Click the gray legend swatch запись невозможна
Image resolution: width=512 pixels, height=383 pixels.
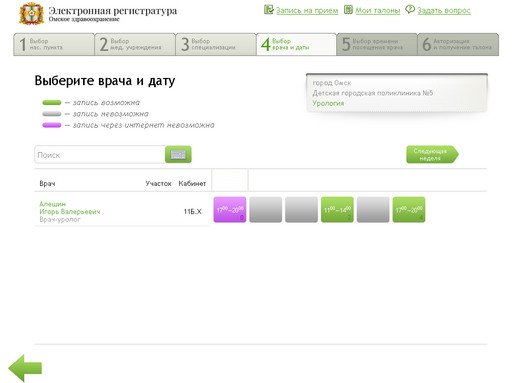click(52, 114)
